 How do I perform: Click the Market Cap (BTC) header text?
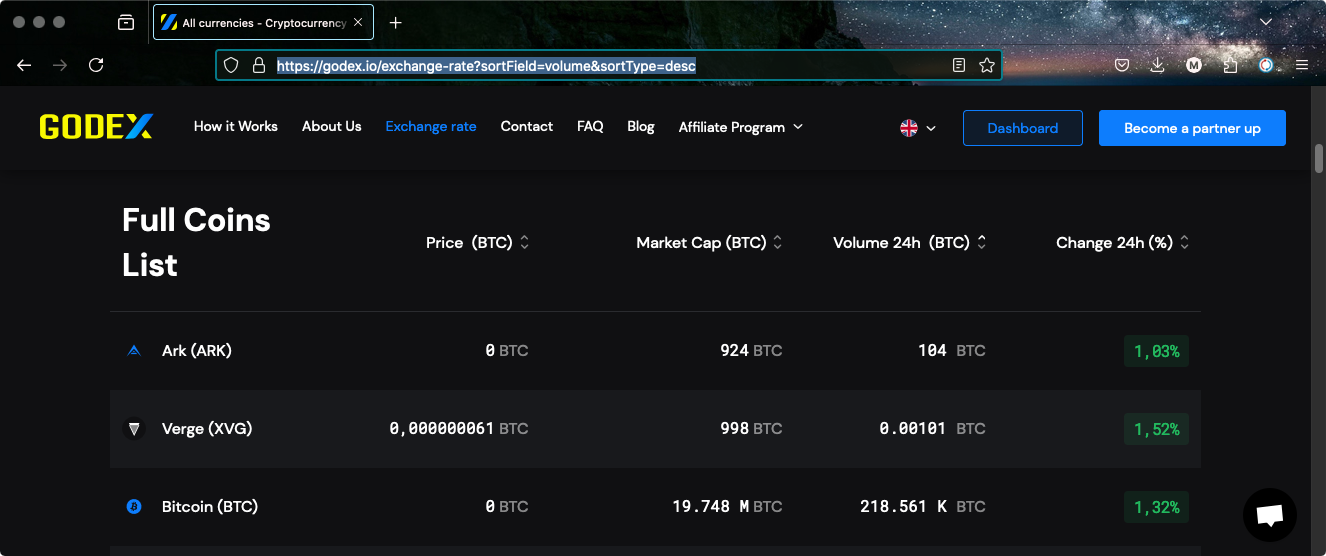pos(701,243)
